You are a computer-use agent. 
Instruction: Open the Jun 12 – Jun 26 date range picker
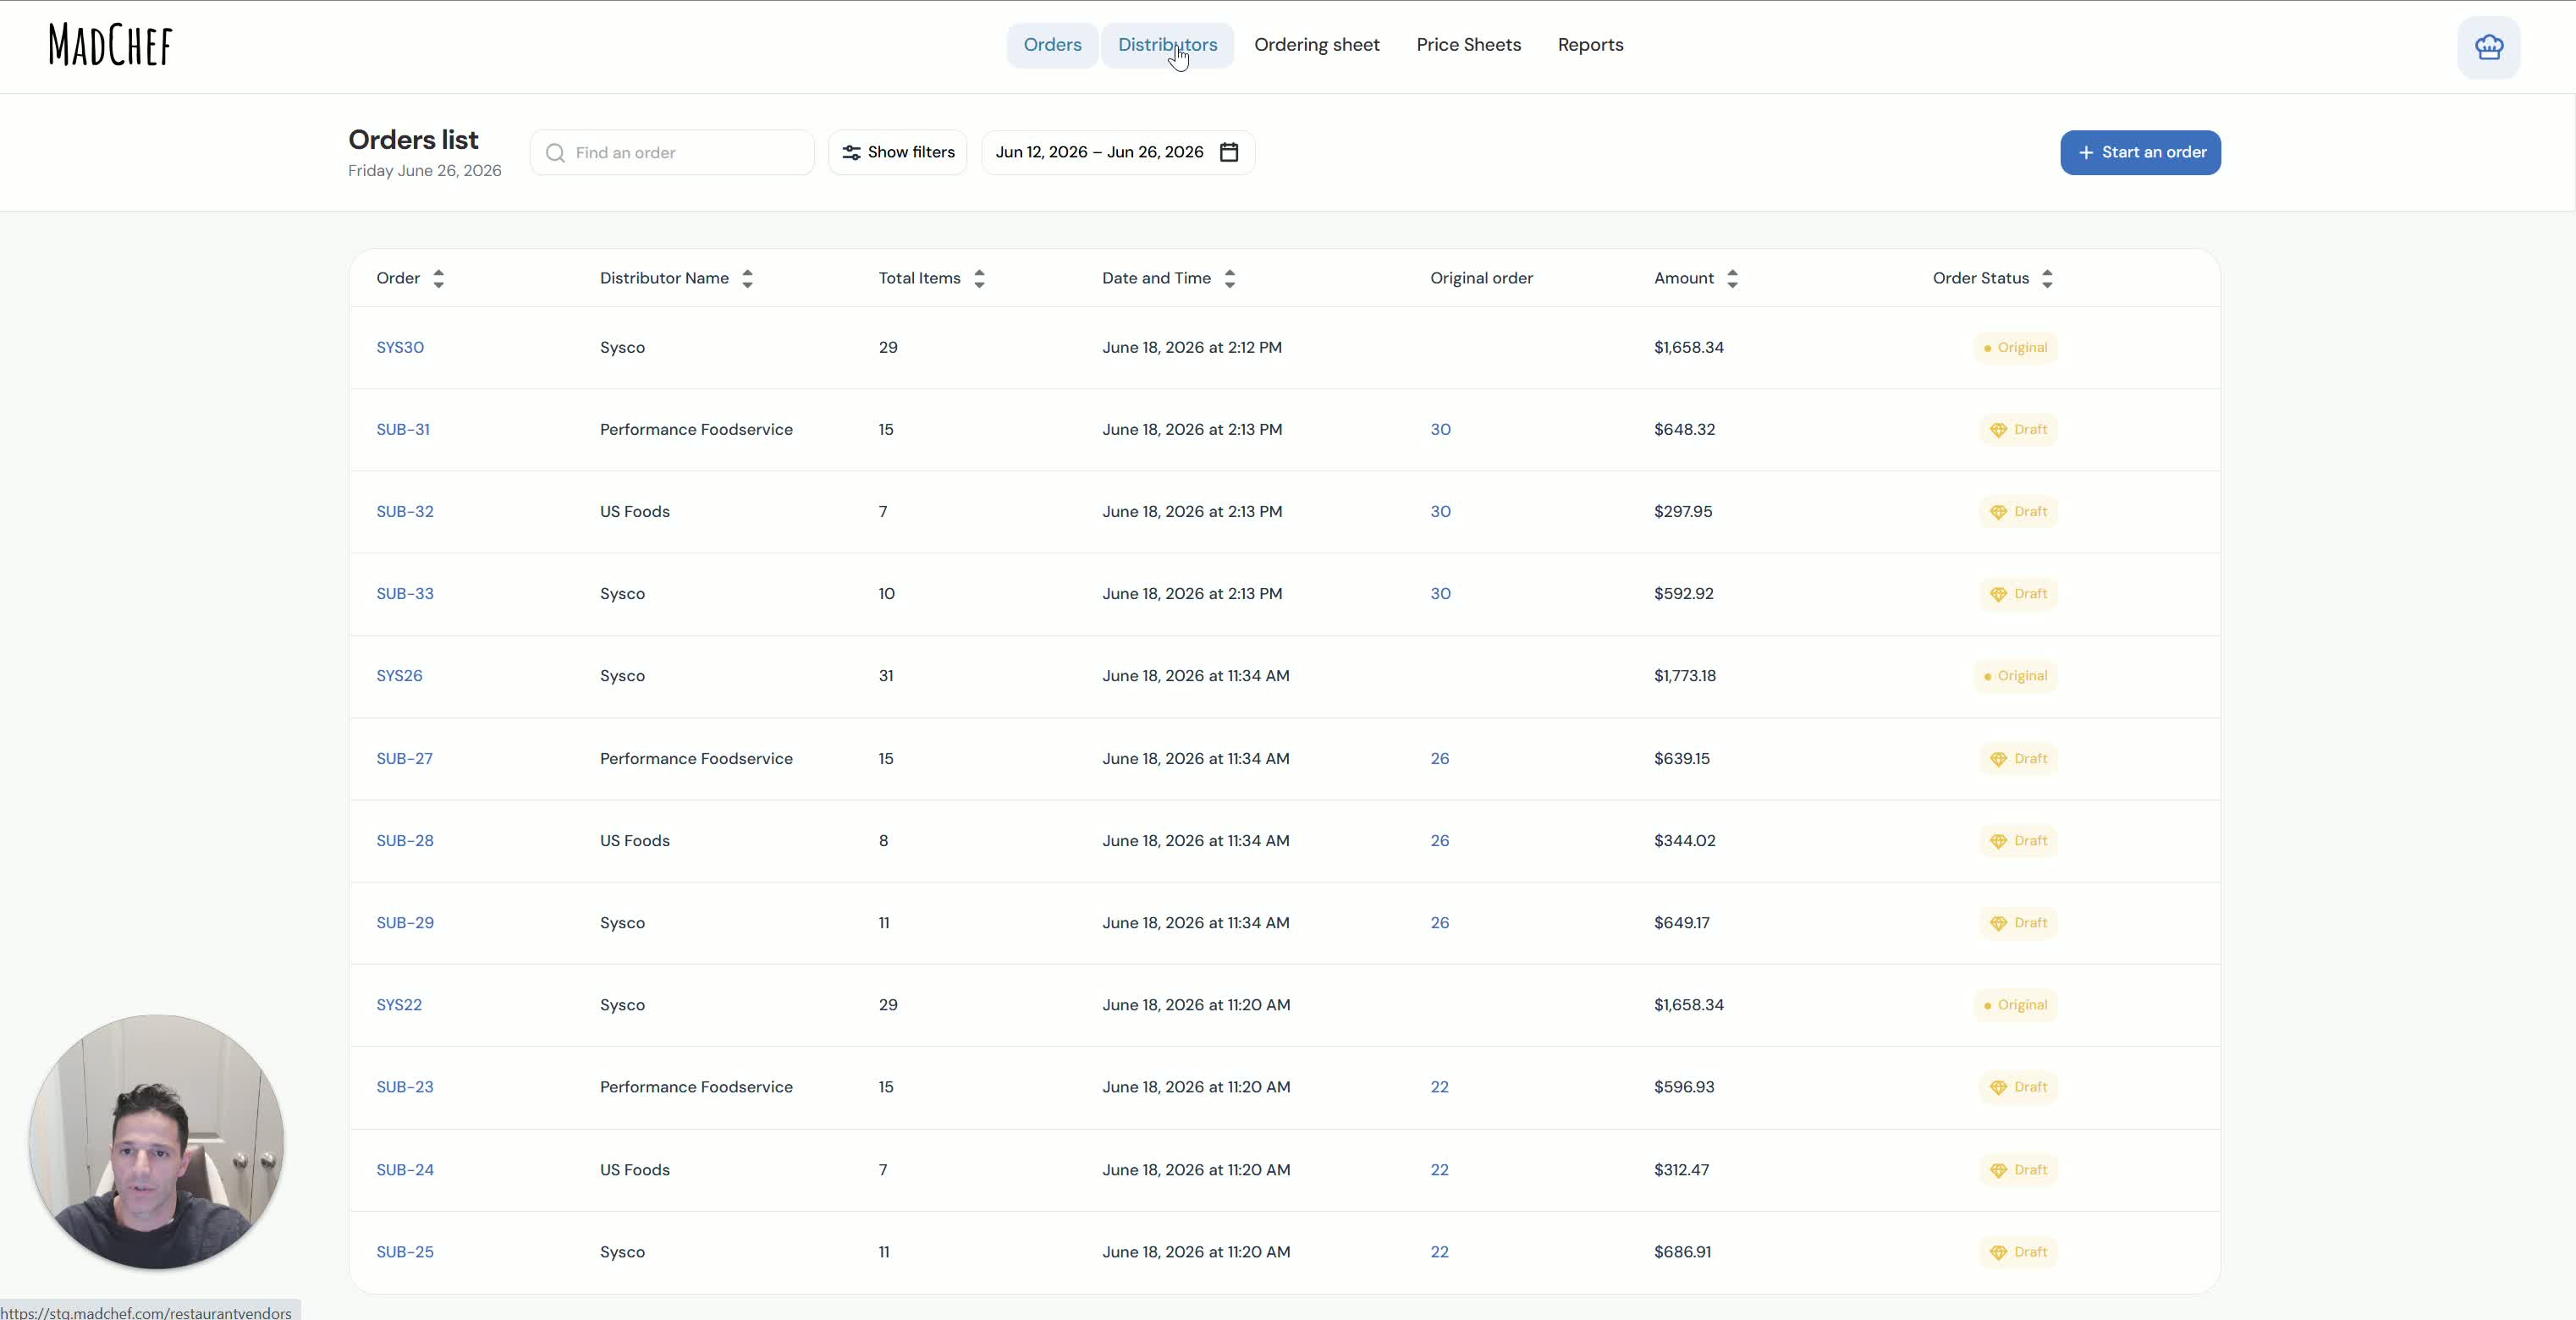coord(1117,153)
